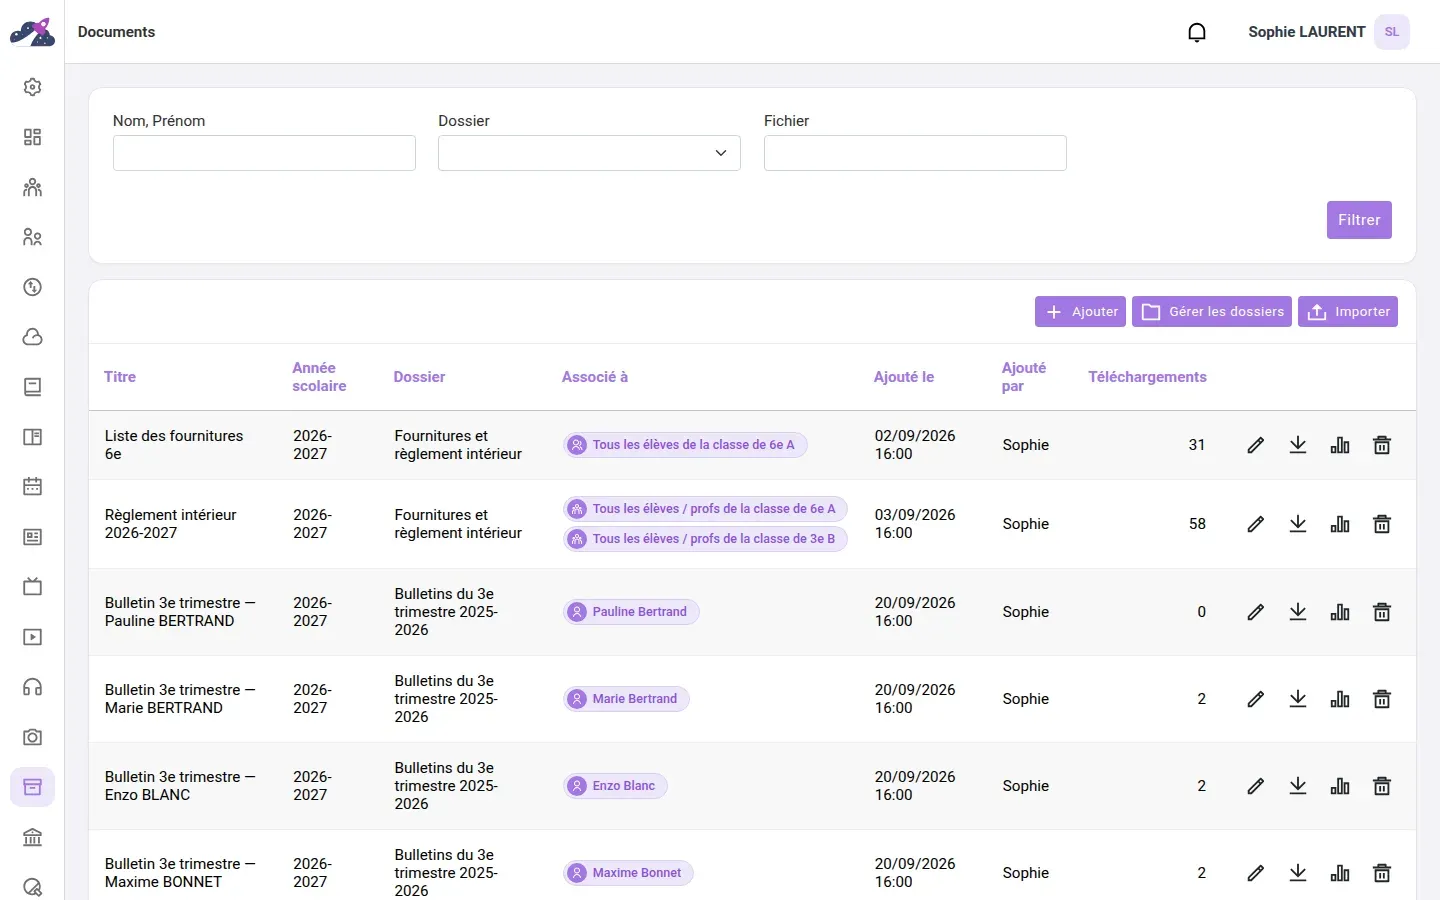Click the Importer button
1440x900 pixels.
1348,312
